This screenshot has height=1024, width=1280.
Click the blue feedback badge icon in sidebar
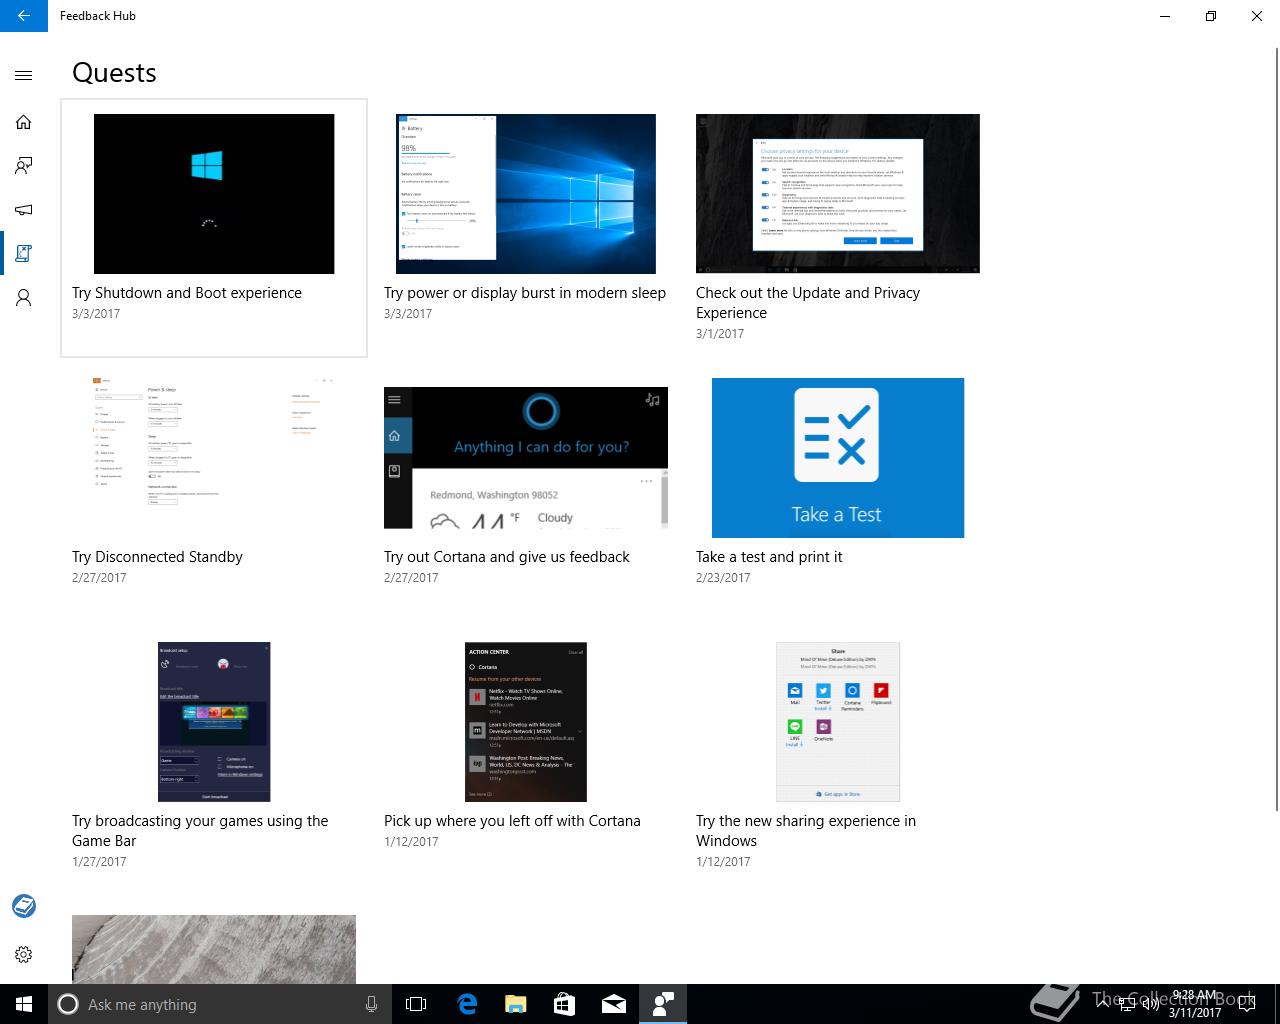24,906
